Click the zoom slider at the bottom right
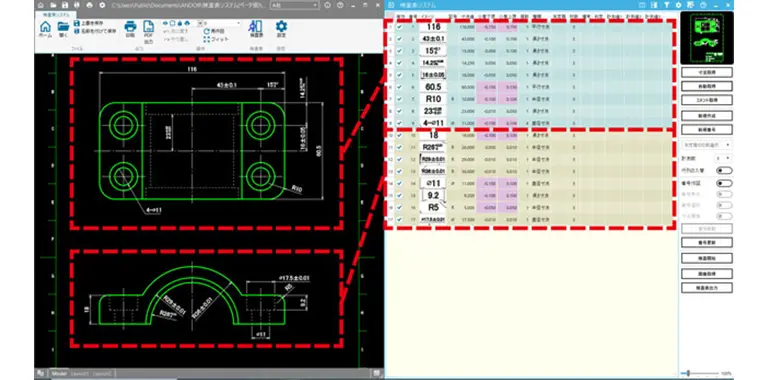The height and width of the screenshot is (380, 768). tap(699, 374)
